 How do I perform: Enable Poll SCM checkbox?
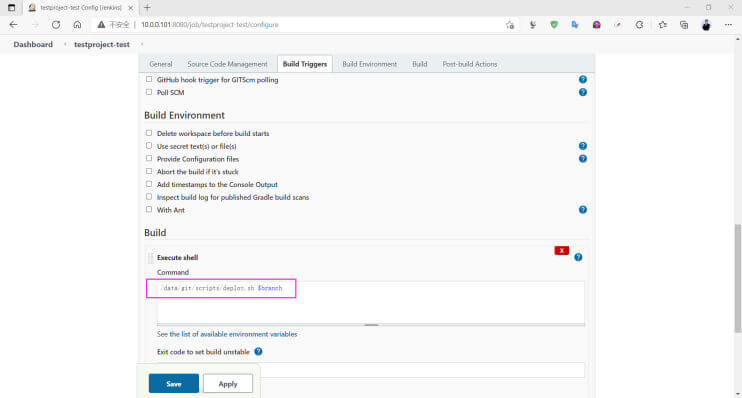(x=149, y=92)
